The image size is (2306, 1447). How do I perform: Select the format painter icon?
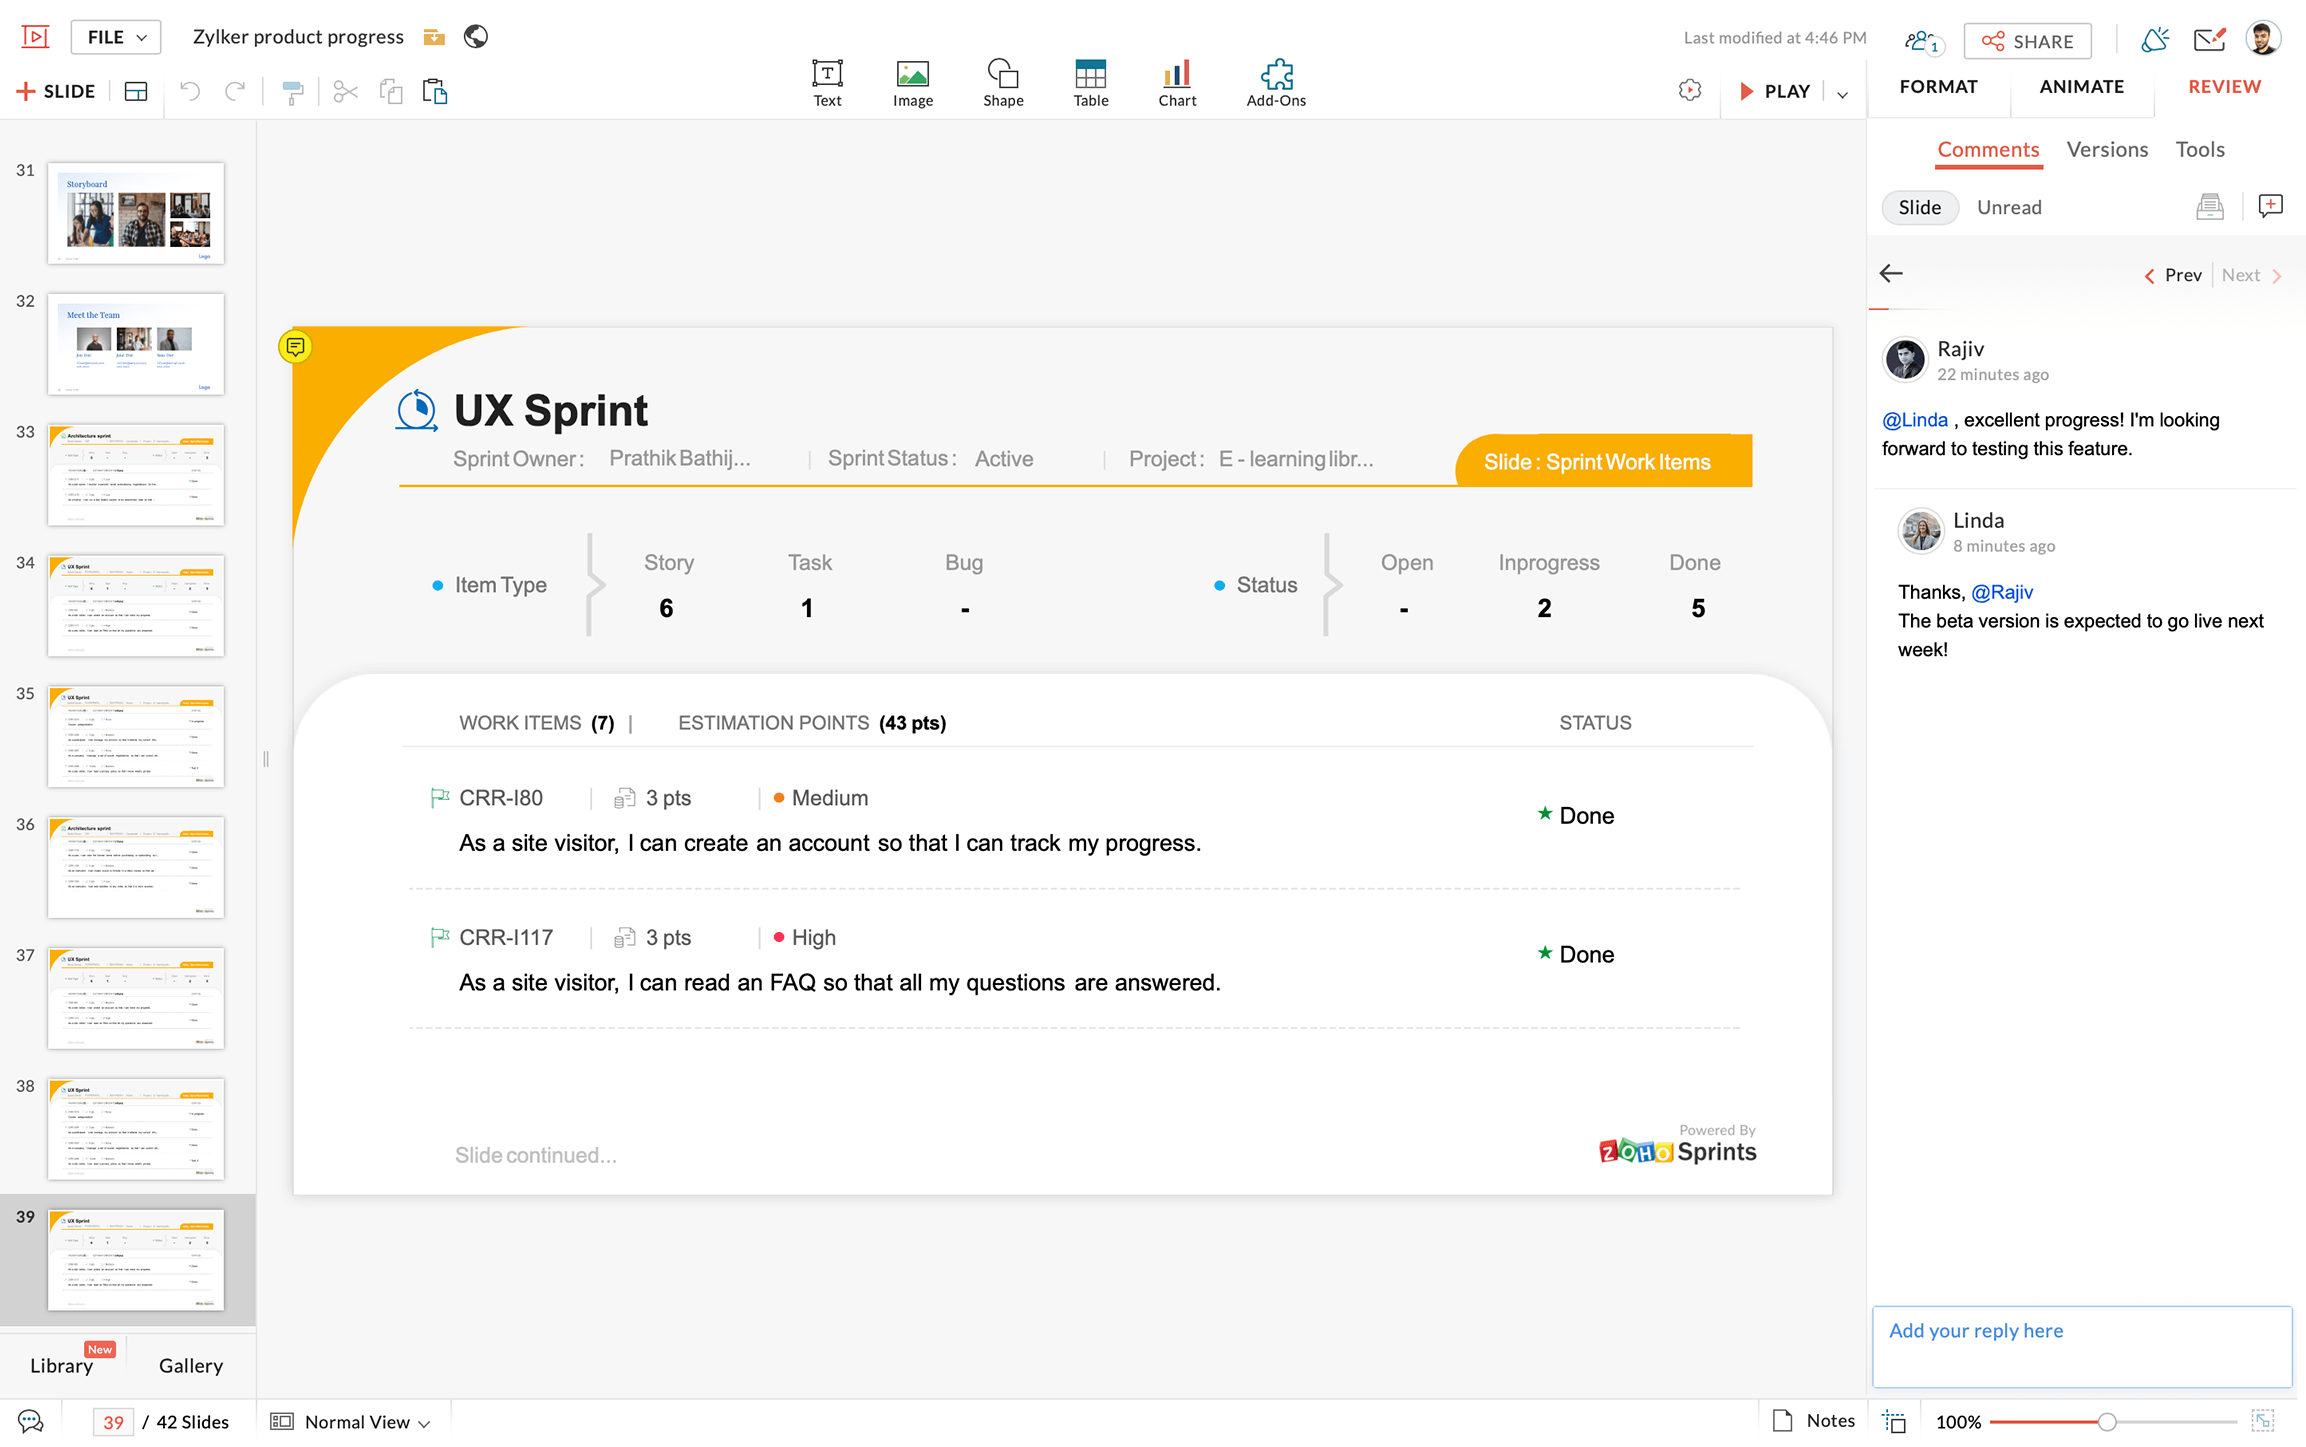[x=292, y=92]
